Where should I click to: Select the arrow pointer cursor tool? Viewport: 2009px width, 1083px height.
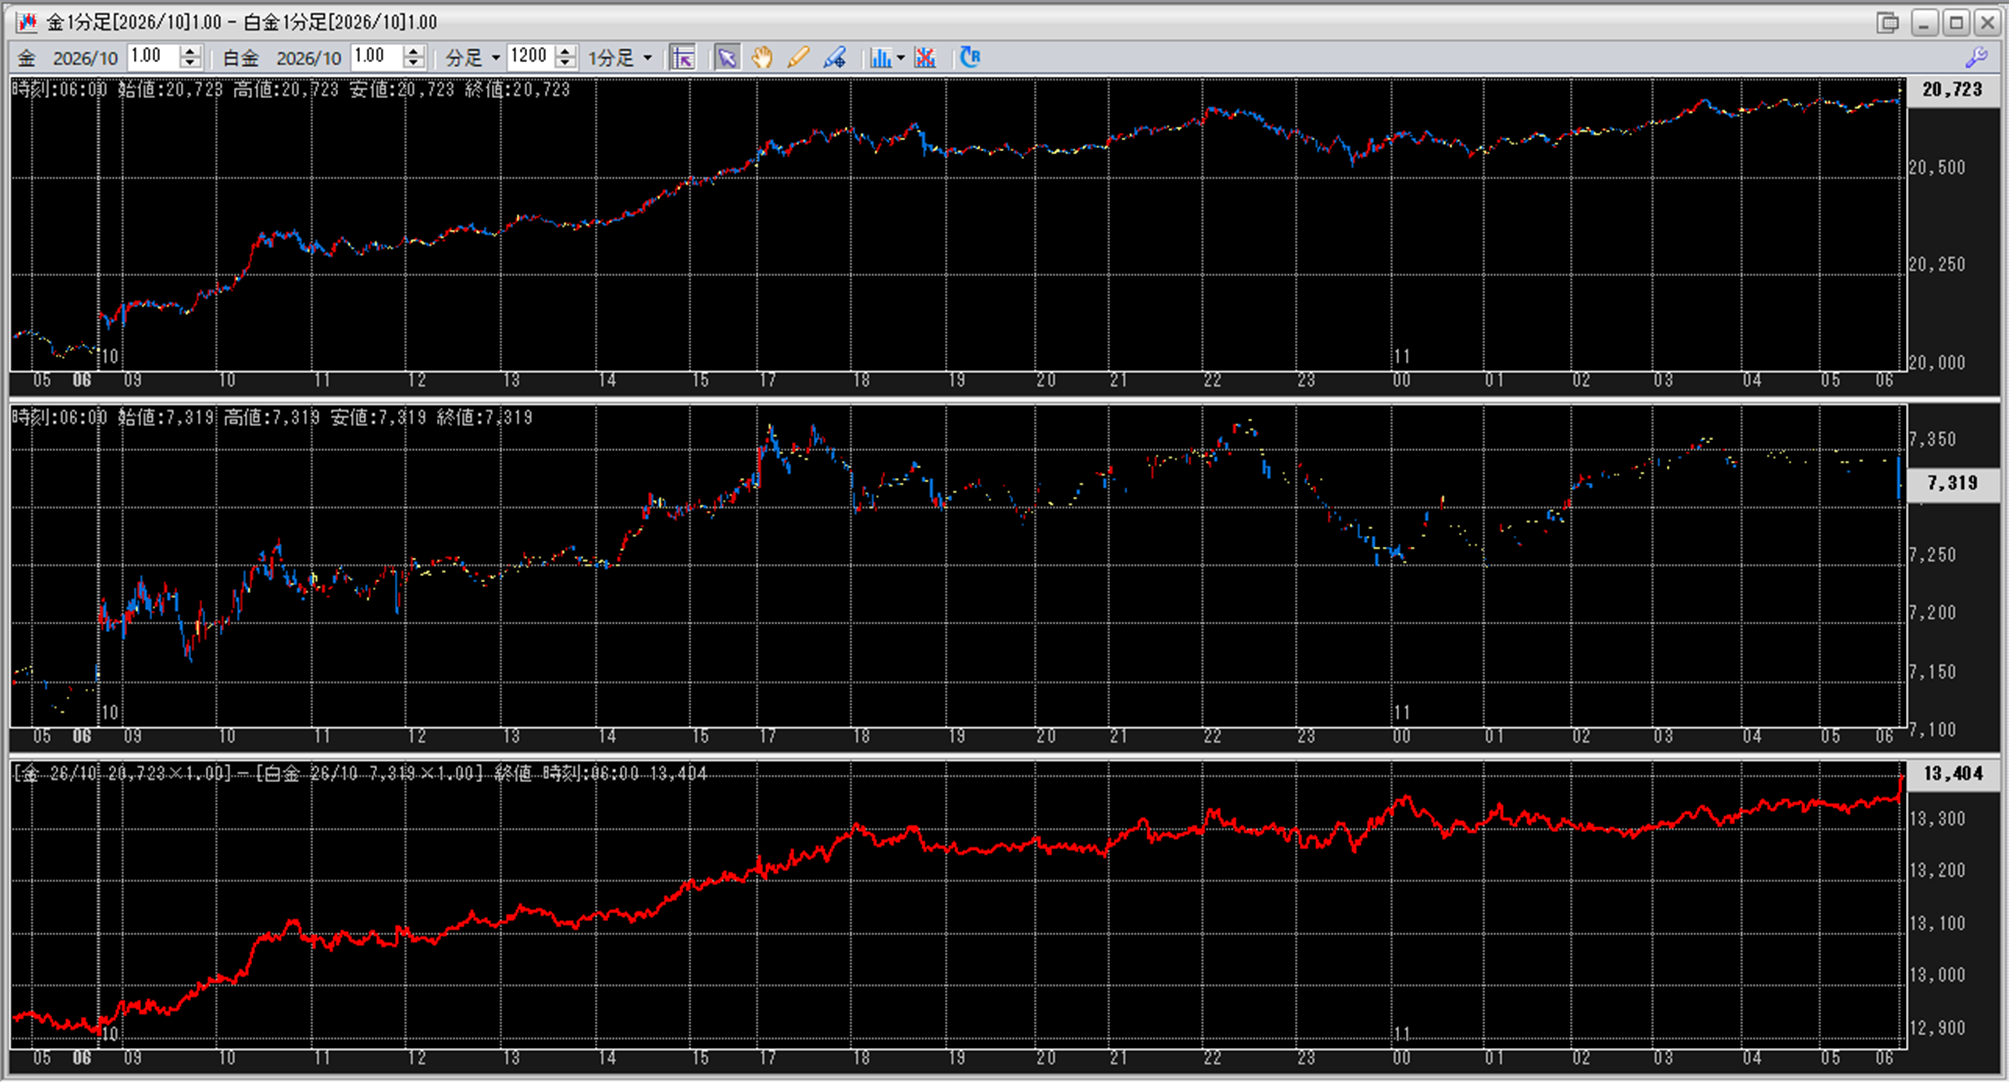(726, 58)
